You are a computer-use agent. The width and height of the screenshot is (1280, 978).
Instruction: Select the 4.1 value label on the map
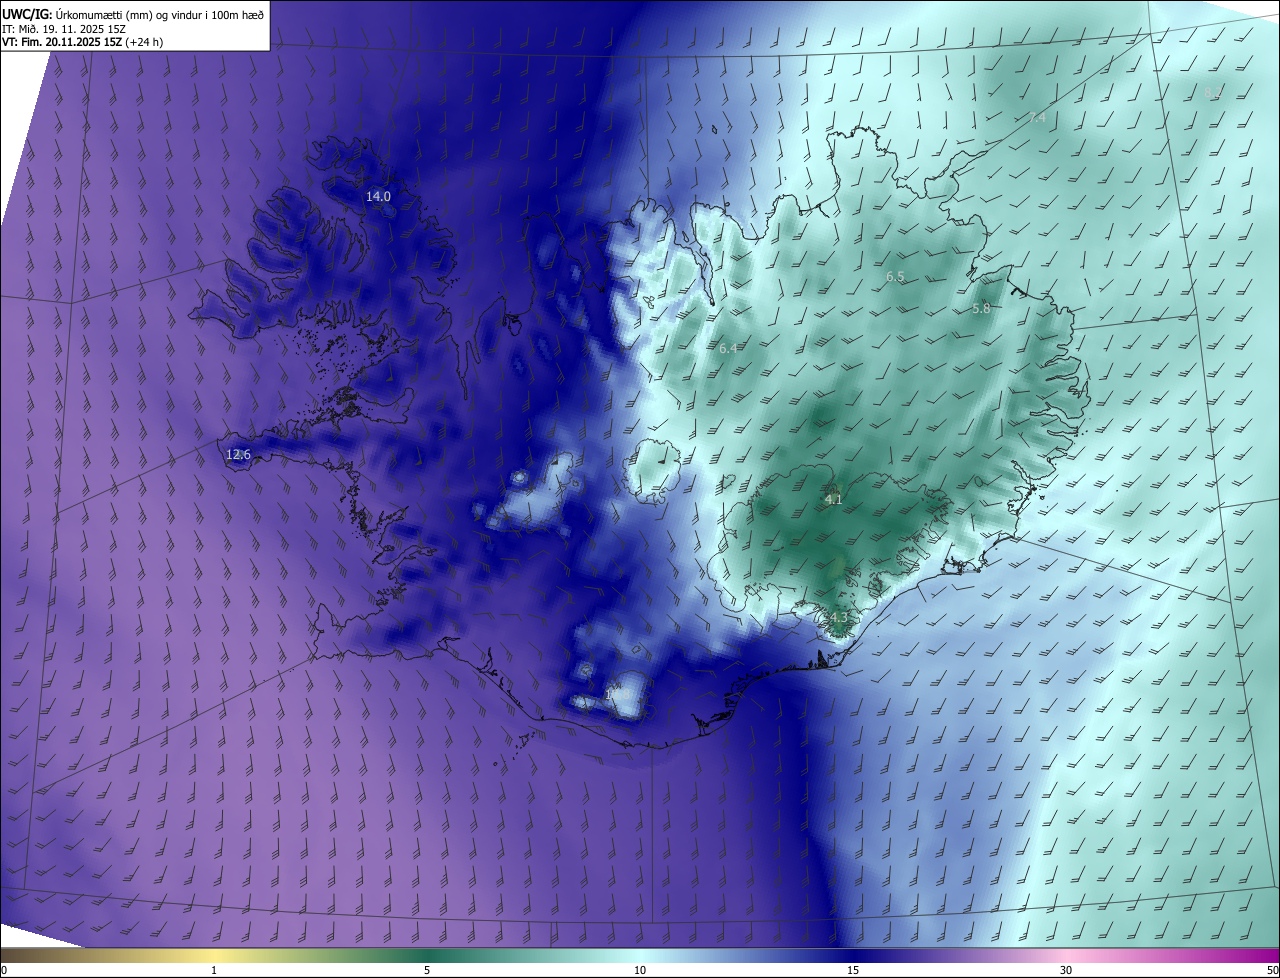click(x=834, y=499)
